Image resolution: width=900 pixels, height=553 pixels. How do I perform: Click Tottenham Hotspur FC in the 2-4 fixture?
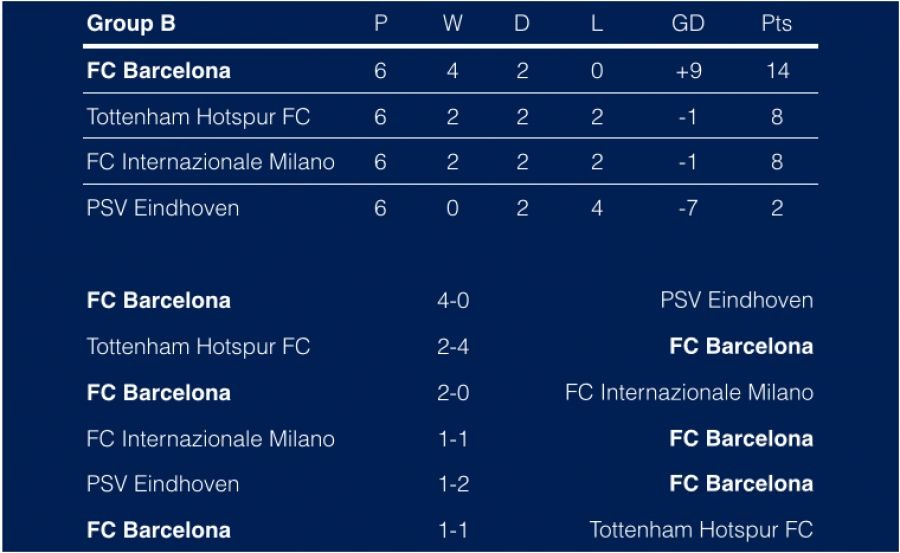pos(198,347)
